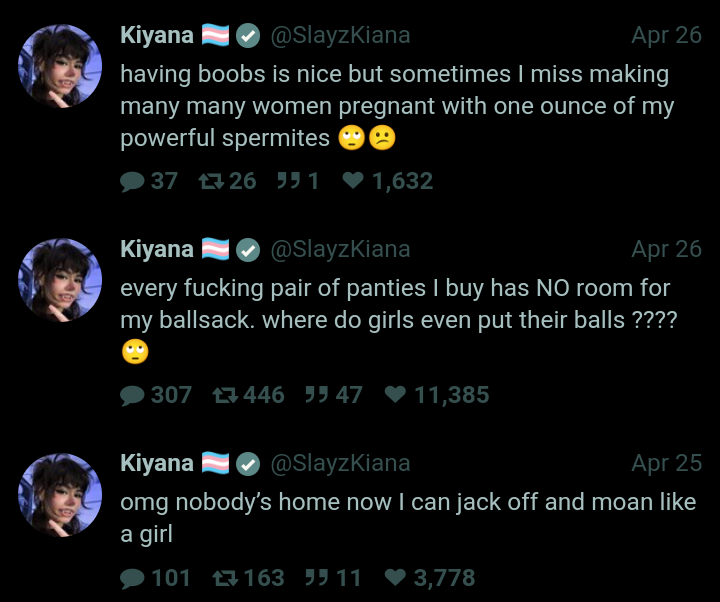Like the tweet with 3,778 likes
The image size is (720, 602).
[x=396, y=578]
